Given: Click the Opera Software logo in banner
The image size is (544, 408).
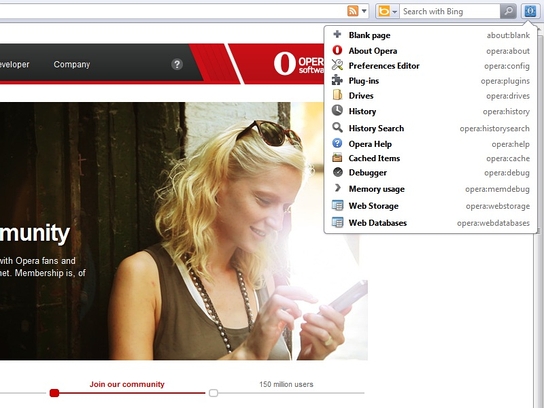Looking at the screenshot, I should (299, 63).
